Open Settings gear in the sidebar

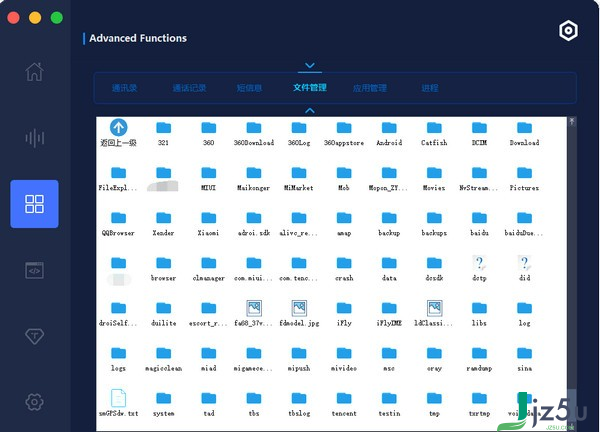click(34, 402)
